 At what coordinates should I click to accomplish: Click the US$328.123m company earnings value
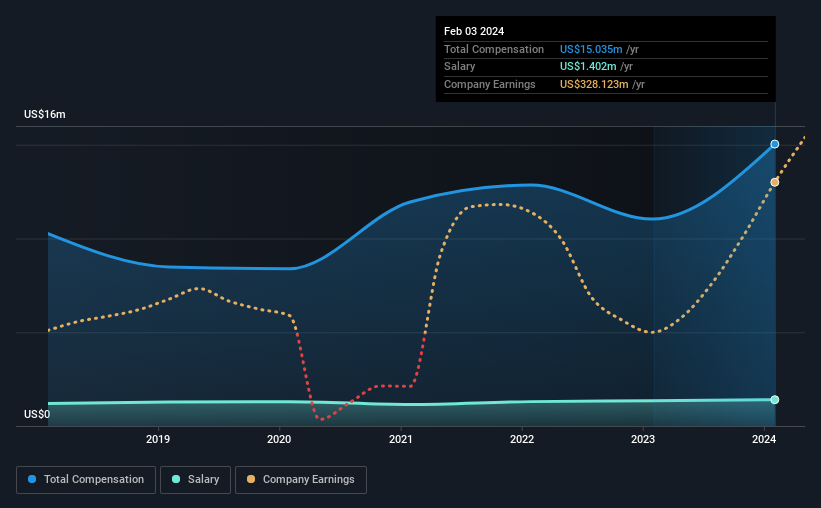594,84
